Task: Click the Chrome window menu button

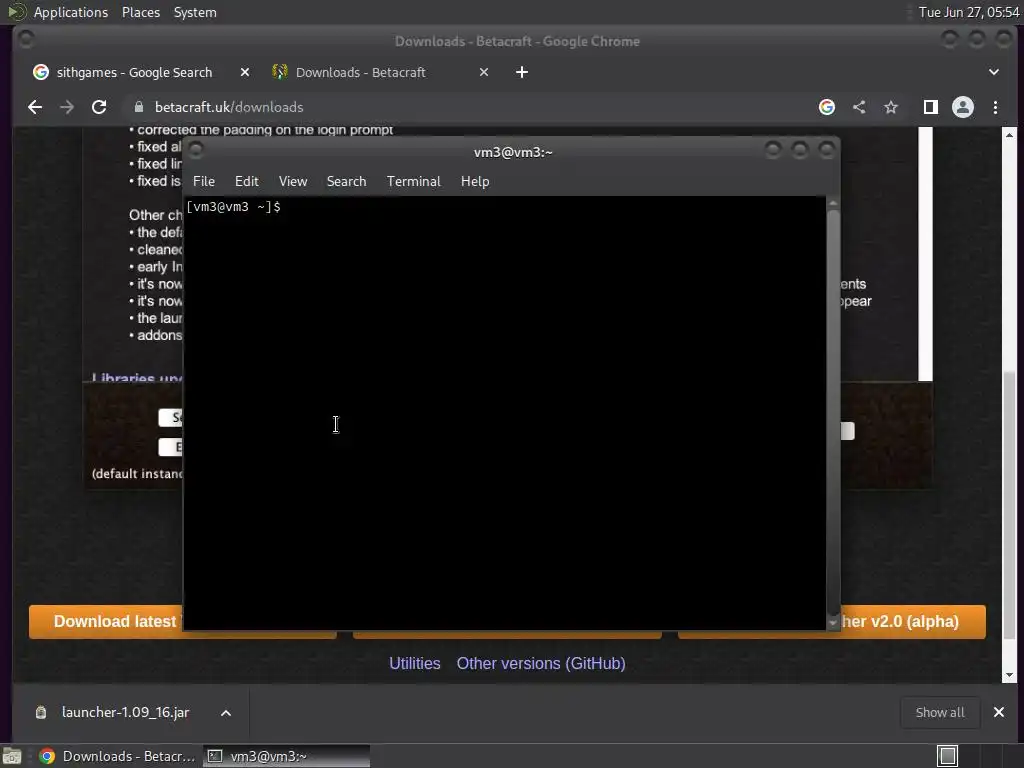Action: pos(26,40)
